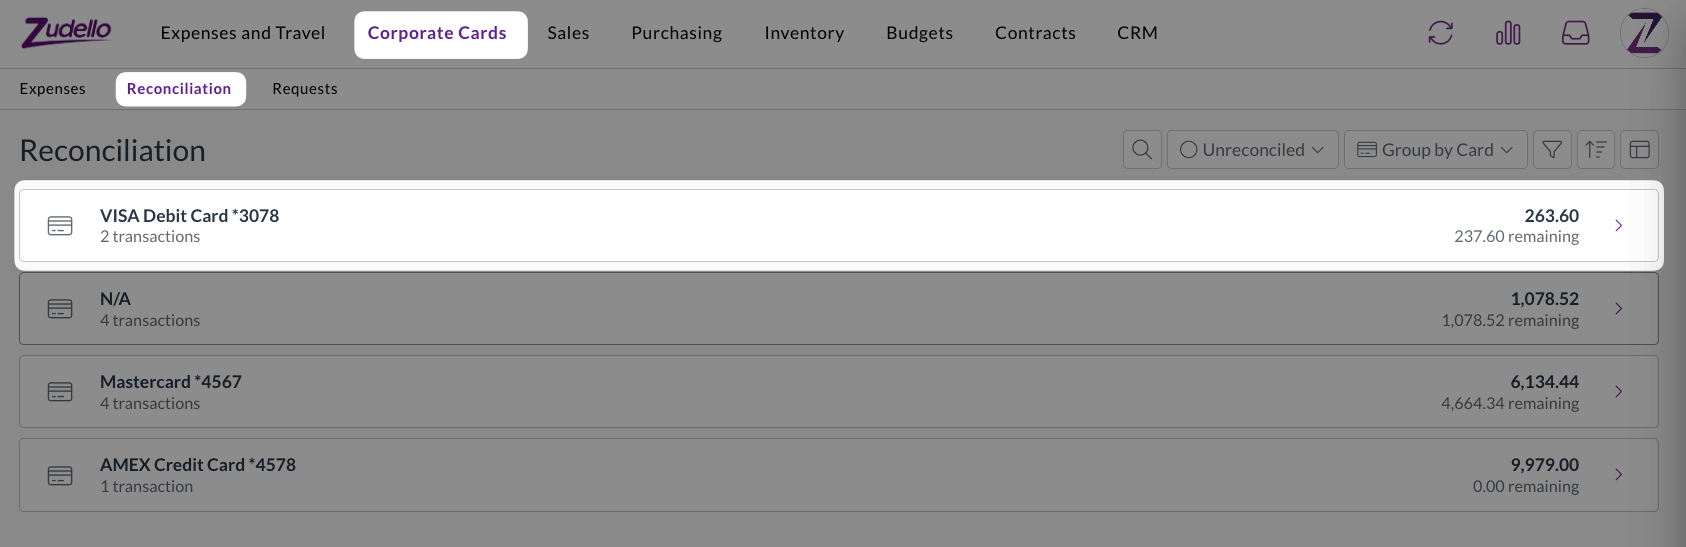Open the Budgets module

pos(919,33)
